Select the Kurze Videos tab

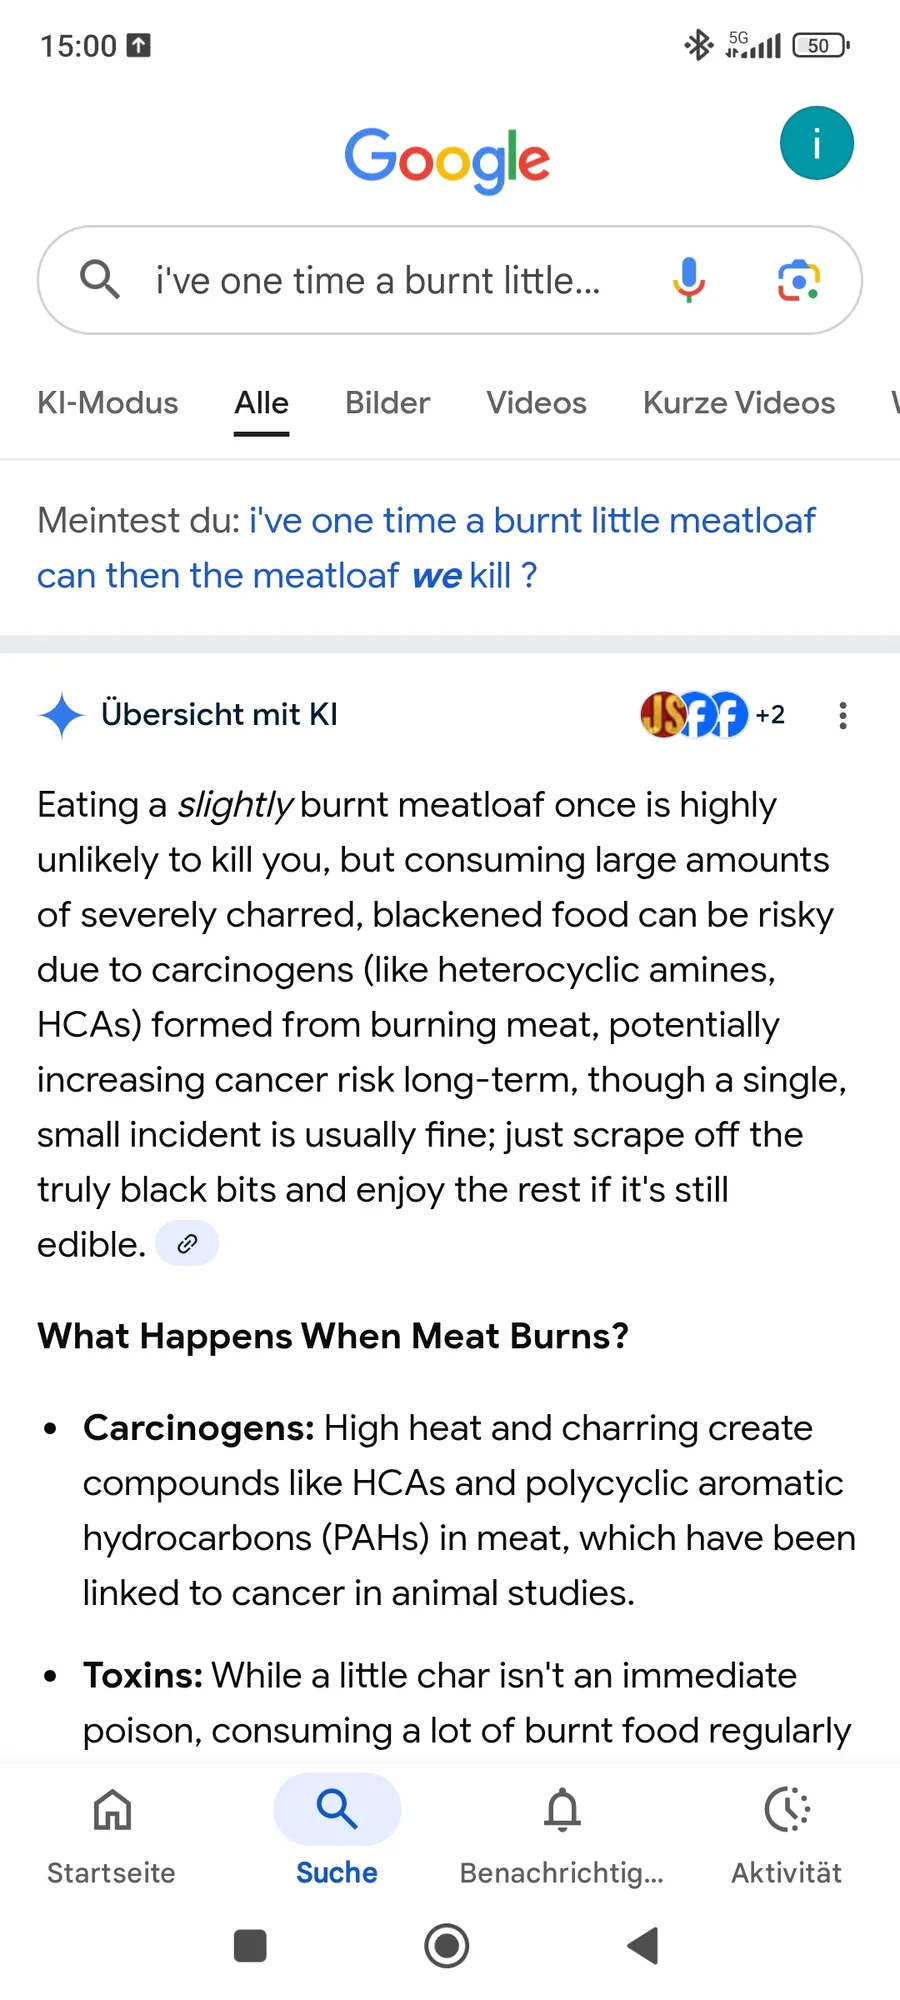point(739,403)
